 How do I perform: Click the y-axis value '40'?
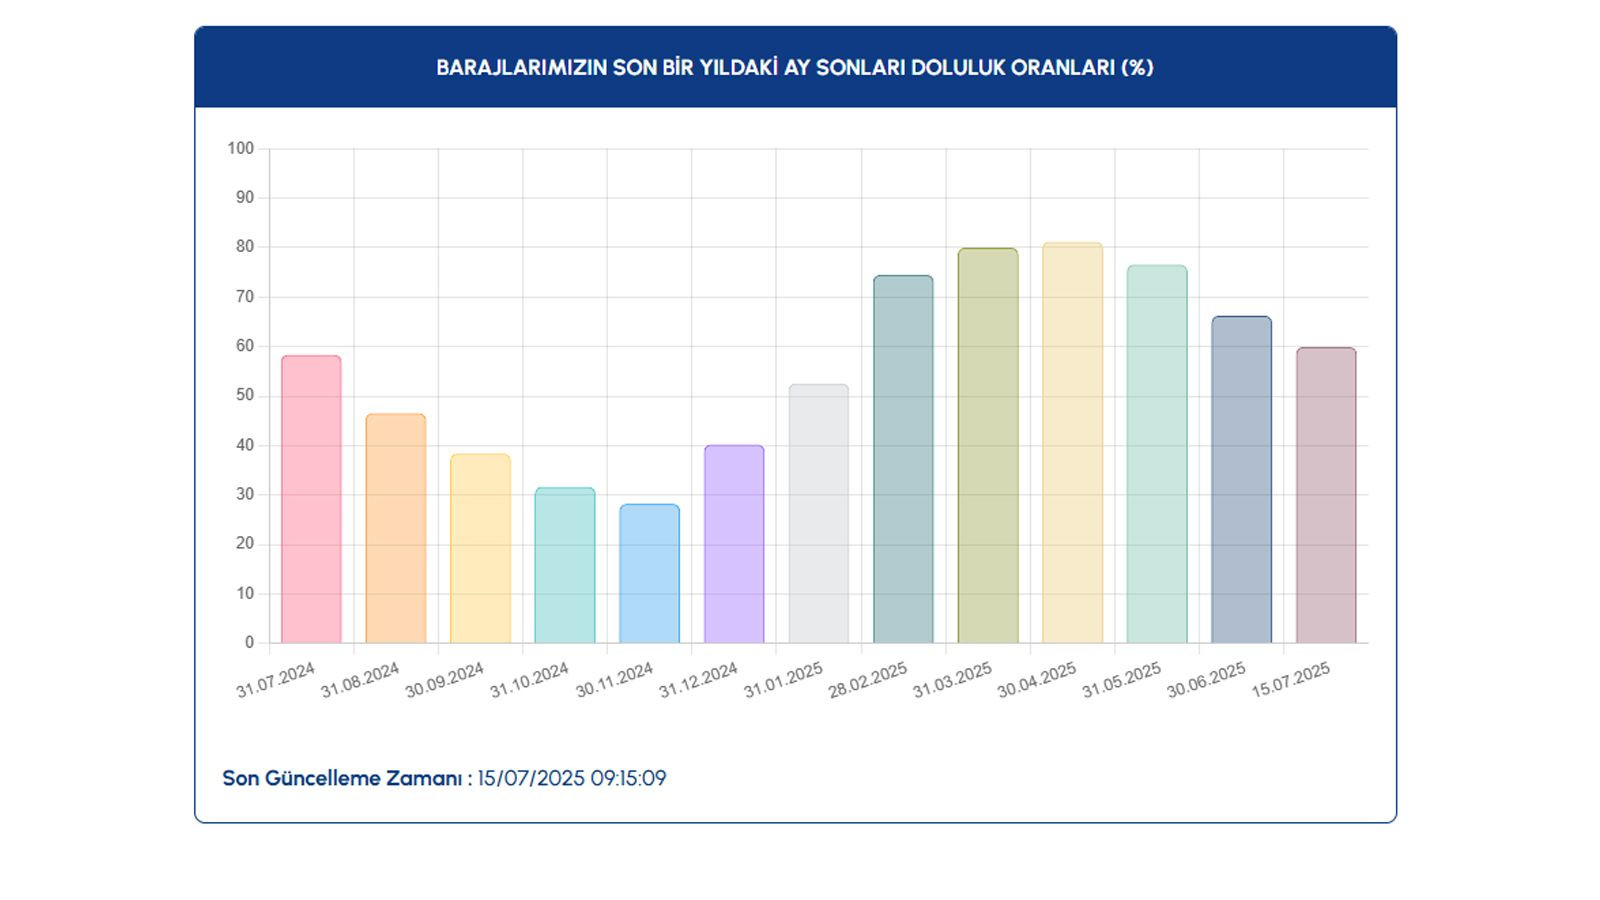tap(245, 445)
